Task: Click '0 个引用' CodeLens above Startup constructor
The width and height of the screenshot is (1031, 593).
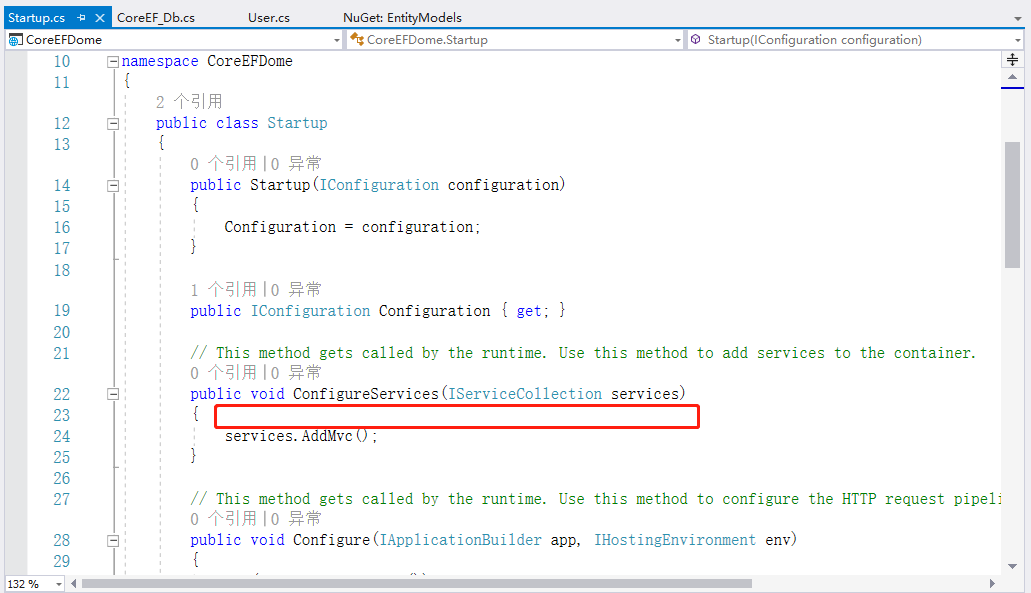Action: [224, 164]
